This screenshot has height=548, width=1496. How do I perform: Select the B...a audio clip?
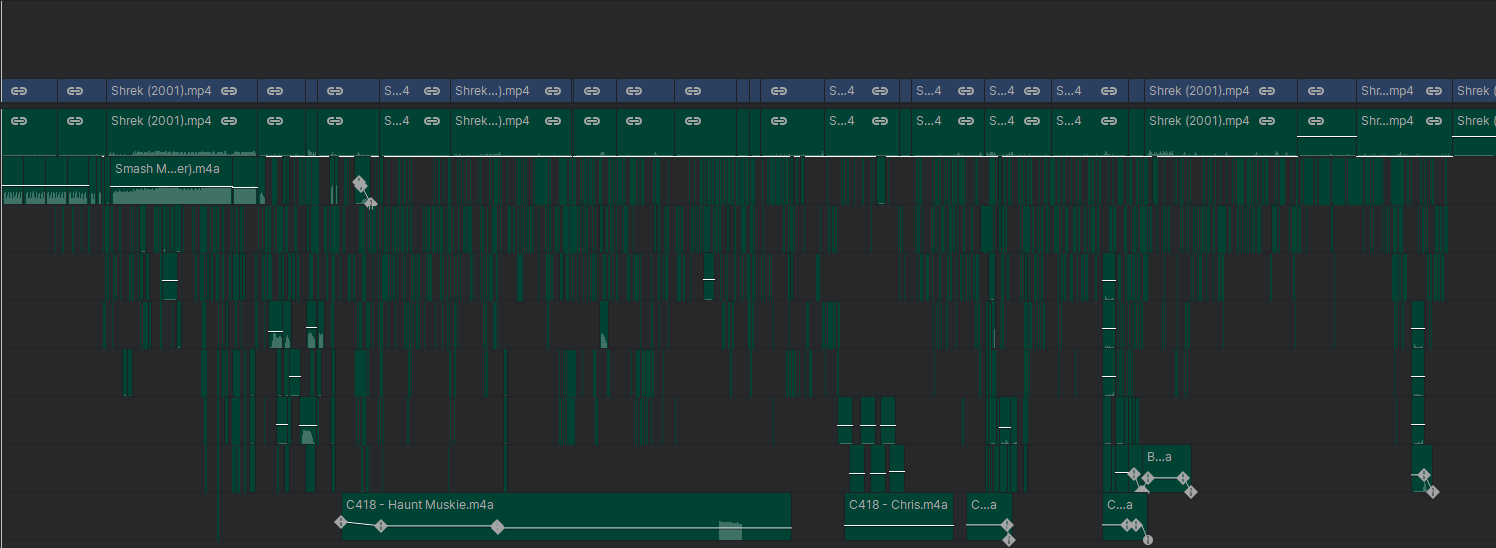tap(1167, 468)
